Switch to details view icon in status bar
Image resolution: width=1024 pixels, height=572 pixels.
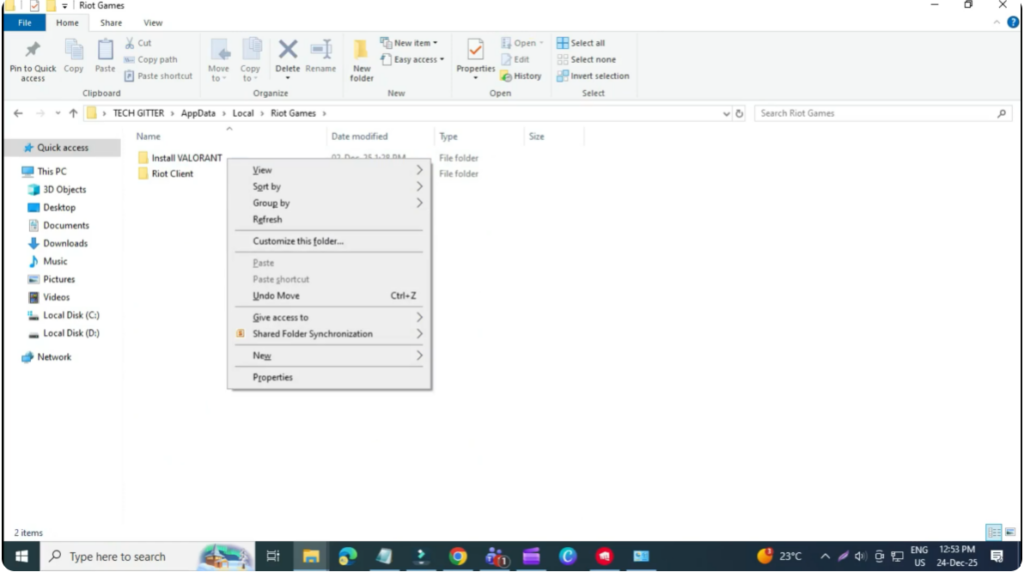click(x=993, y=532)
